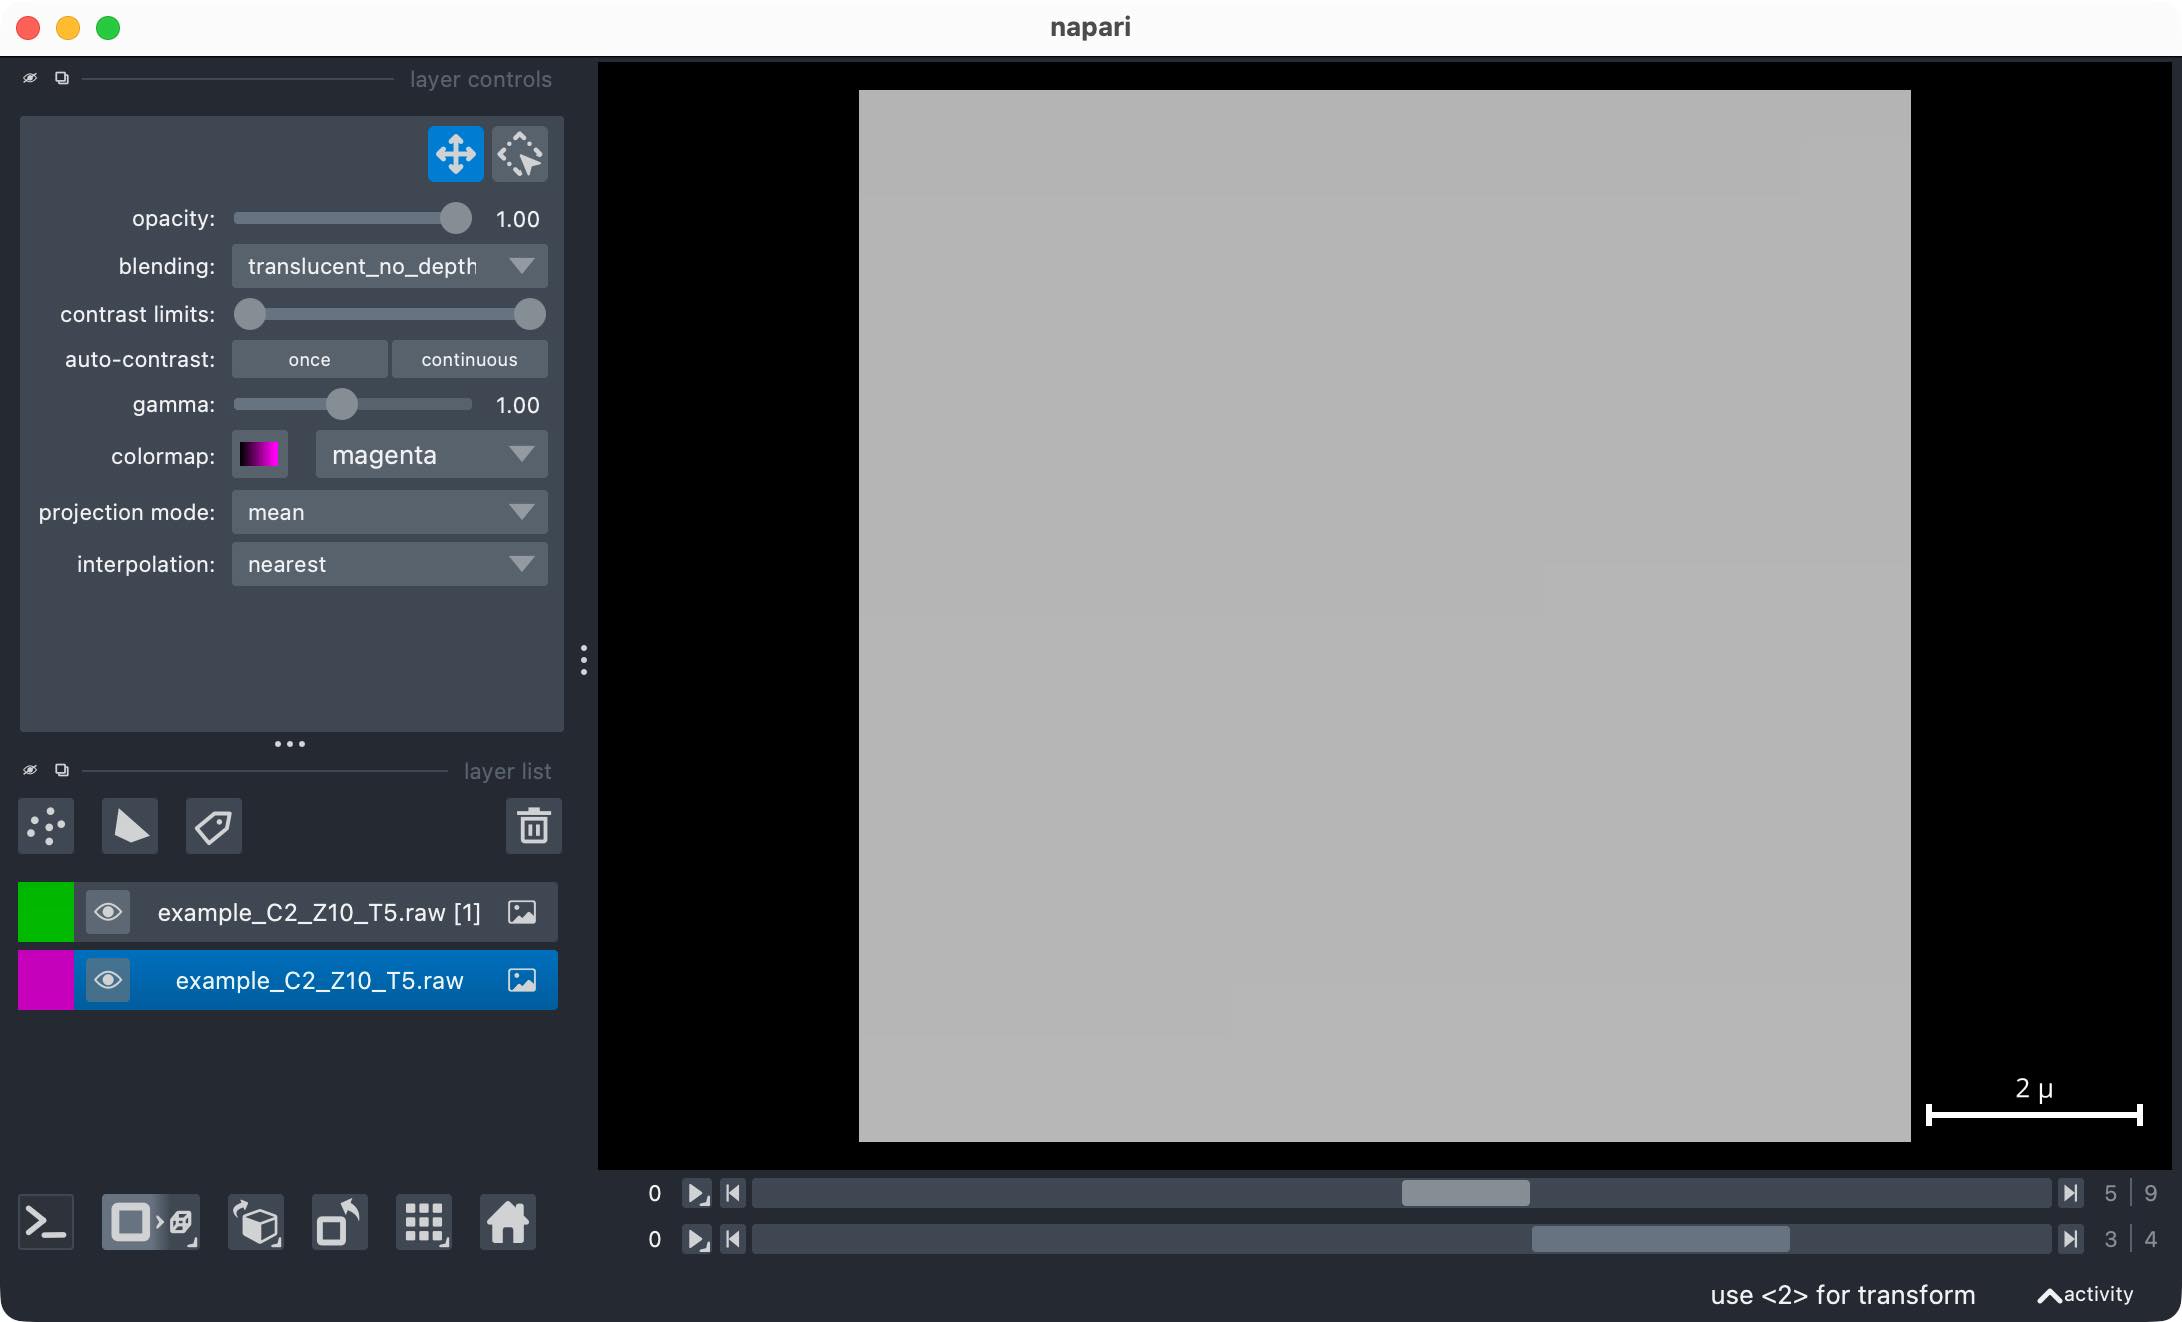Float the layer list panel
The image size is (2182, 1322).
(62, 770)
